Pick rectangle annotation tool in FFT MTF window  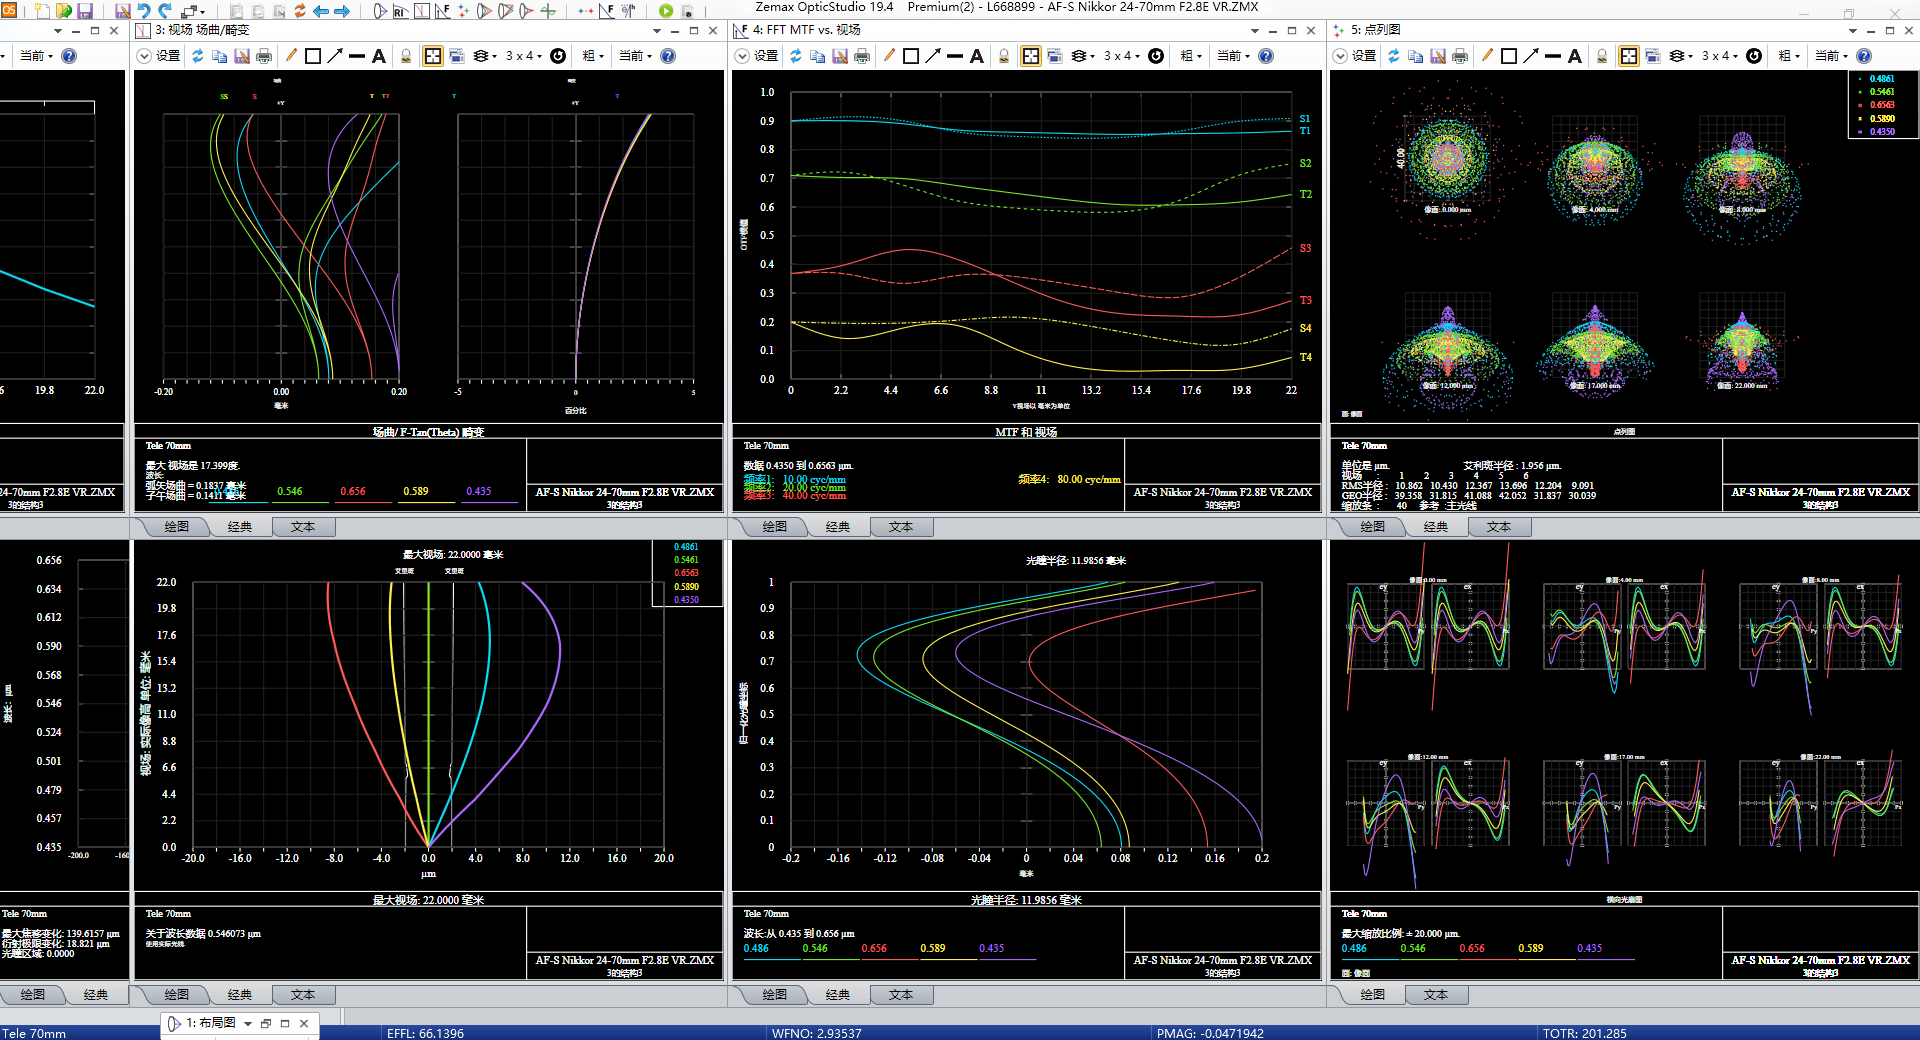(911, 56)
